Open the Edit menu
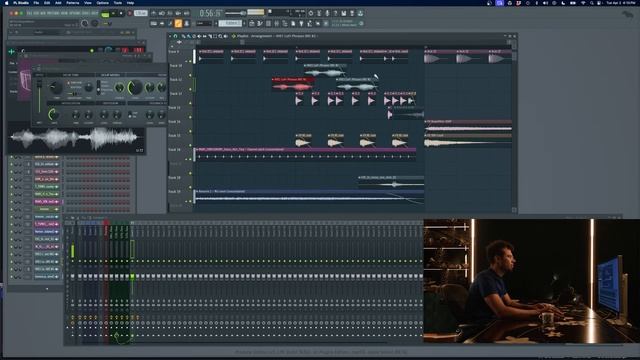The width and height of the screenshot is (640, 360). click(x=47, y=3)
